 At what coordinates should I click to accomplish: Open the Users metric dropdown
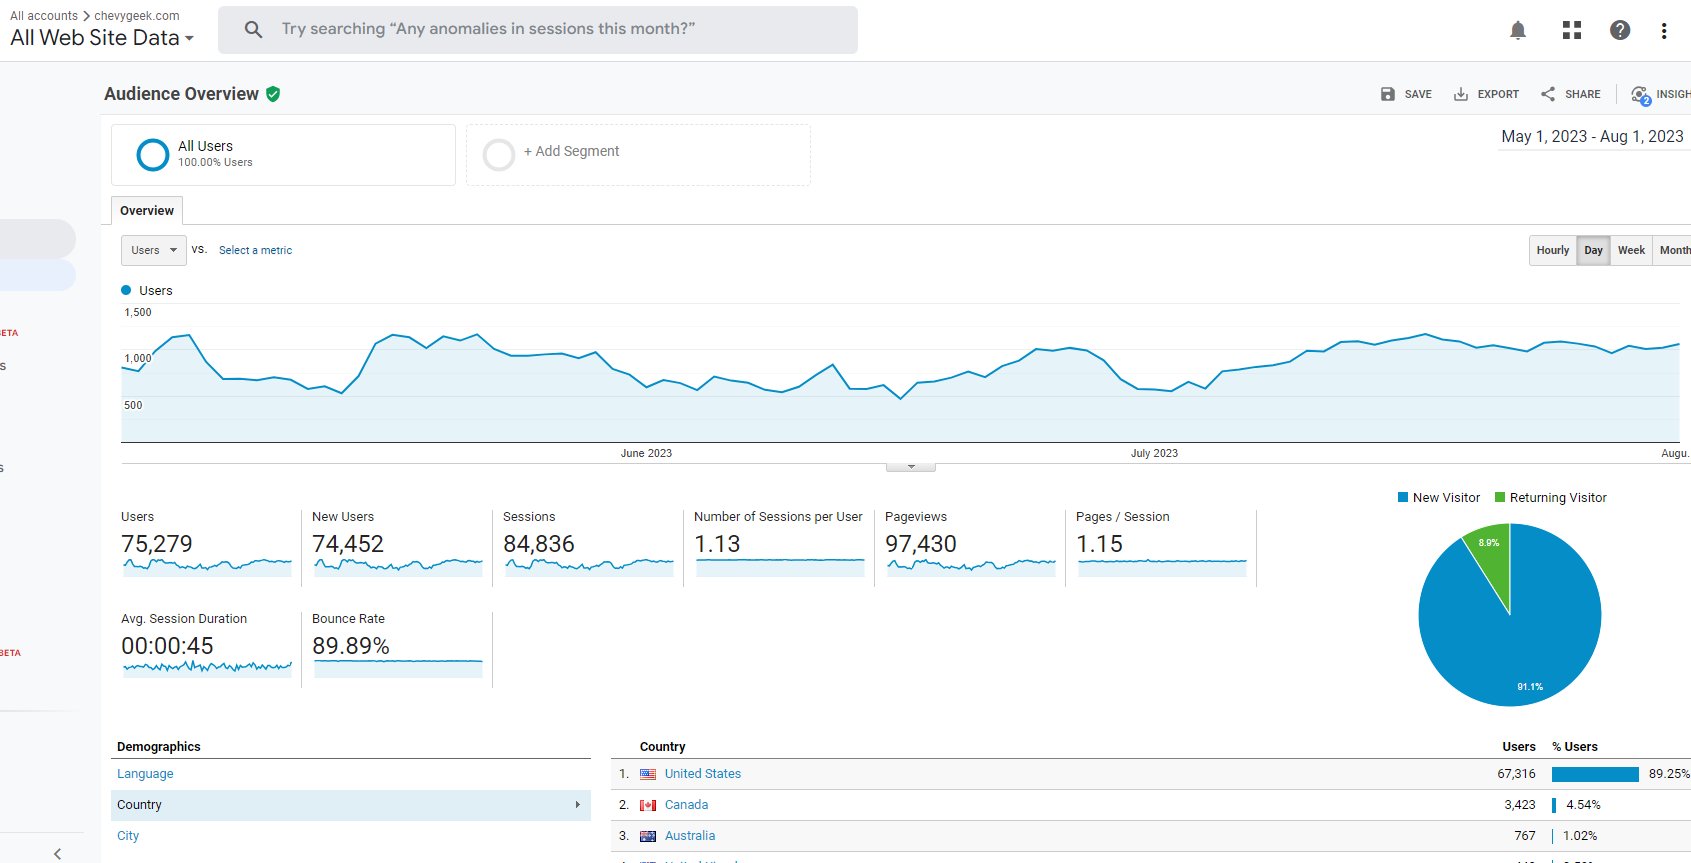[x=153, y=250]
